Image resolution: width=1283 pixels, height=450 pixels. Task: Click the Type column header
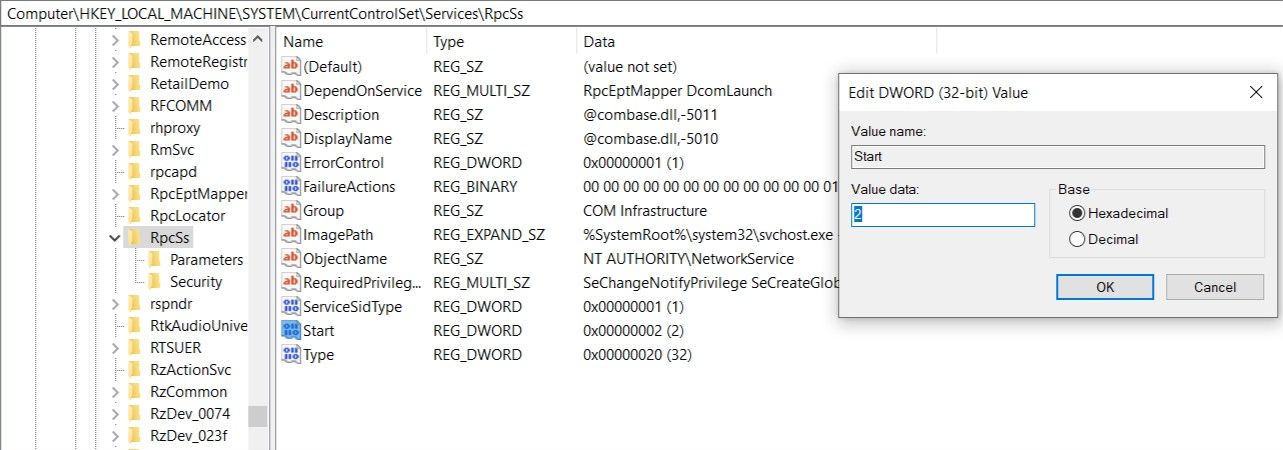click(500, 42)
